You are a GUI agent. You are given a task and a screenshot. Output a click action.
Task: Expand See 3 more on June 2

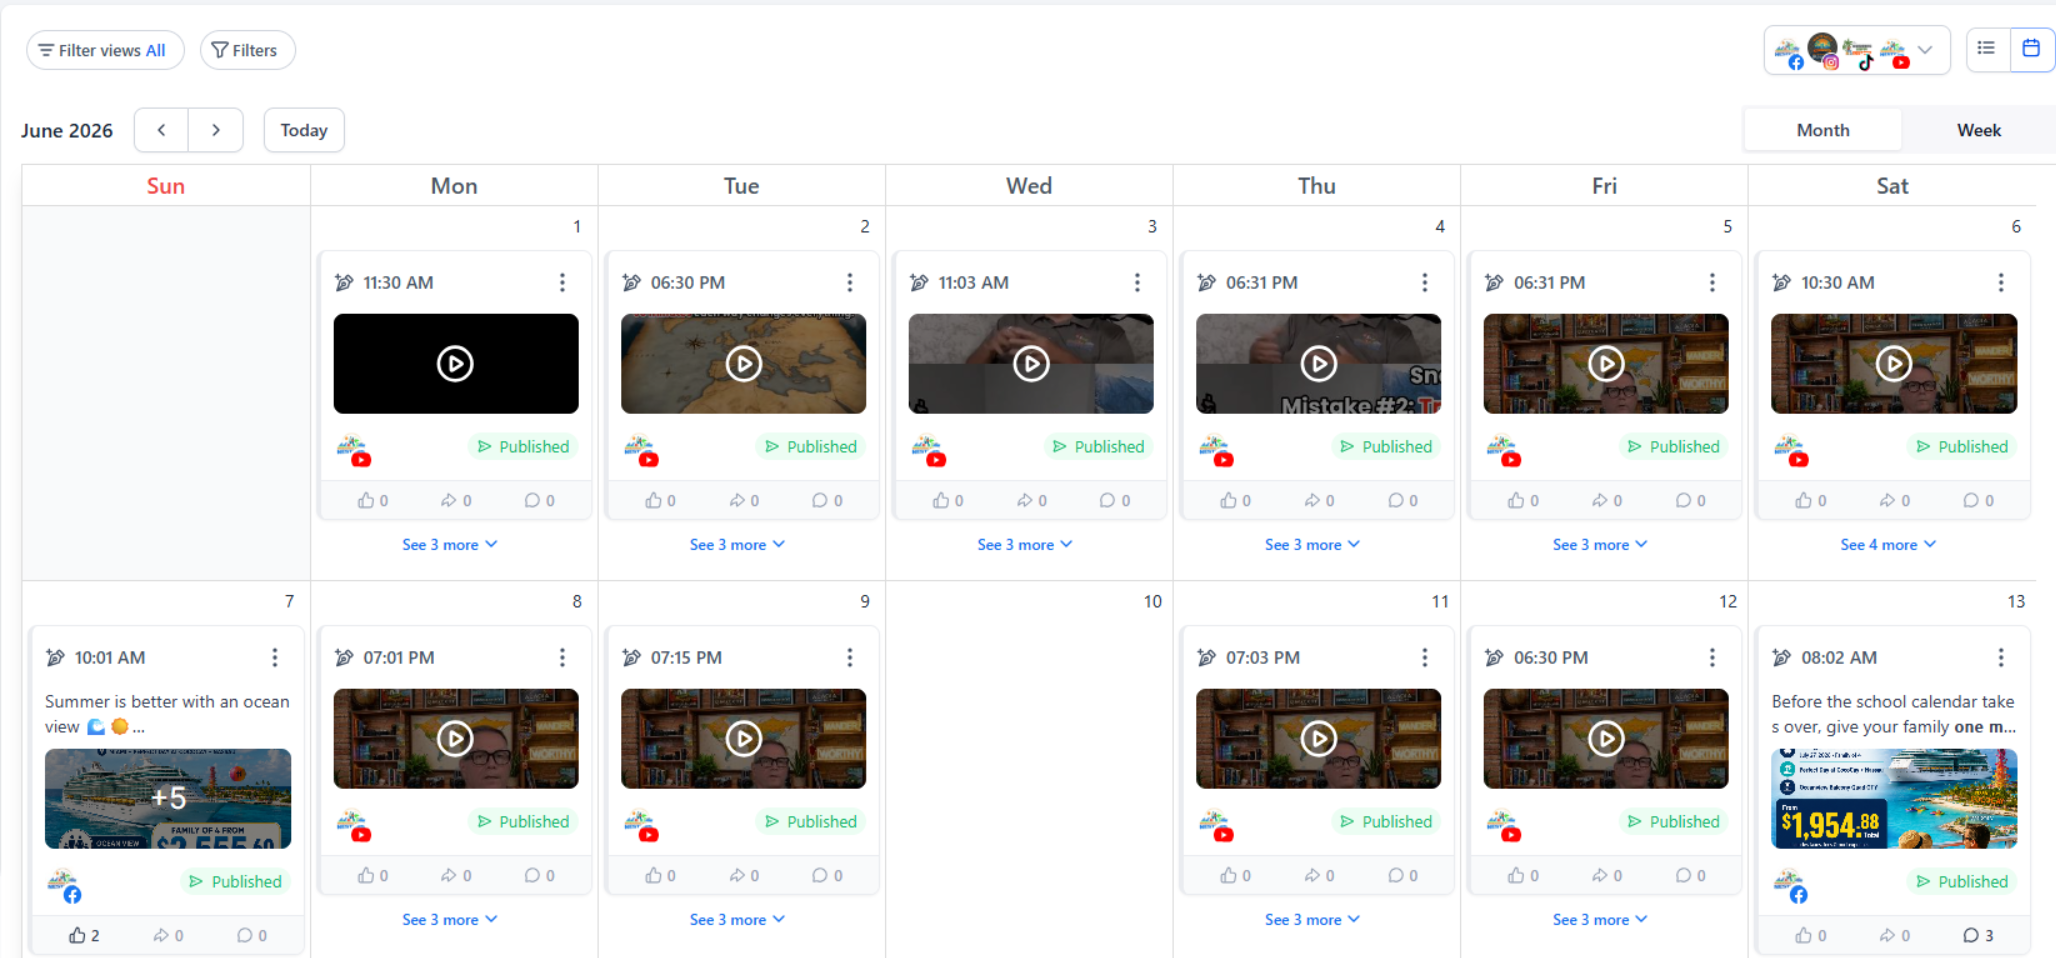[x=737, y=545]
